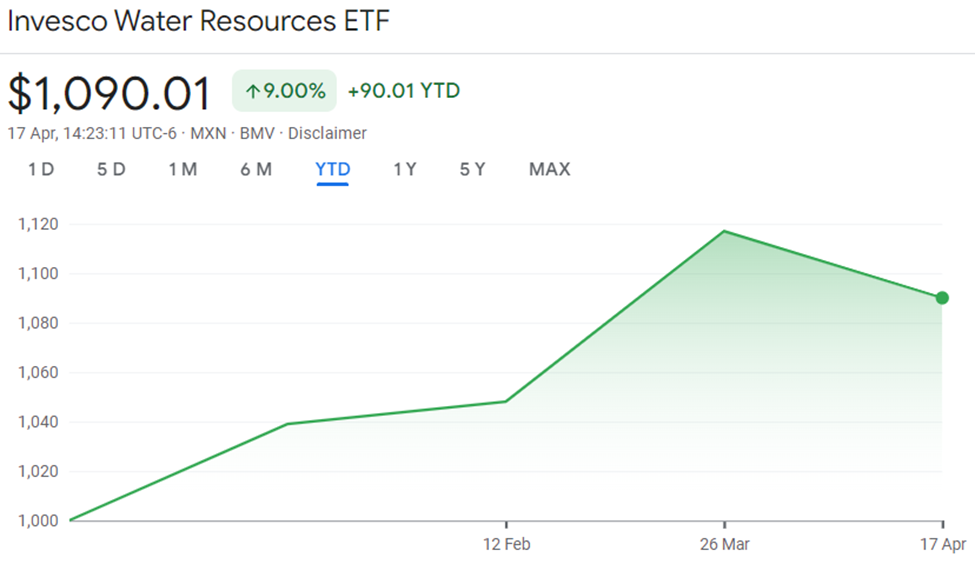This screenshot has height=564, width=975.
Task: Click the MXN currency label
Action: pos(208,133)
